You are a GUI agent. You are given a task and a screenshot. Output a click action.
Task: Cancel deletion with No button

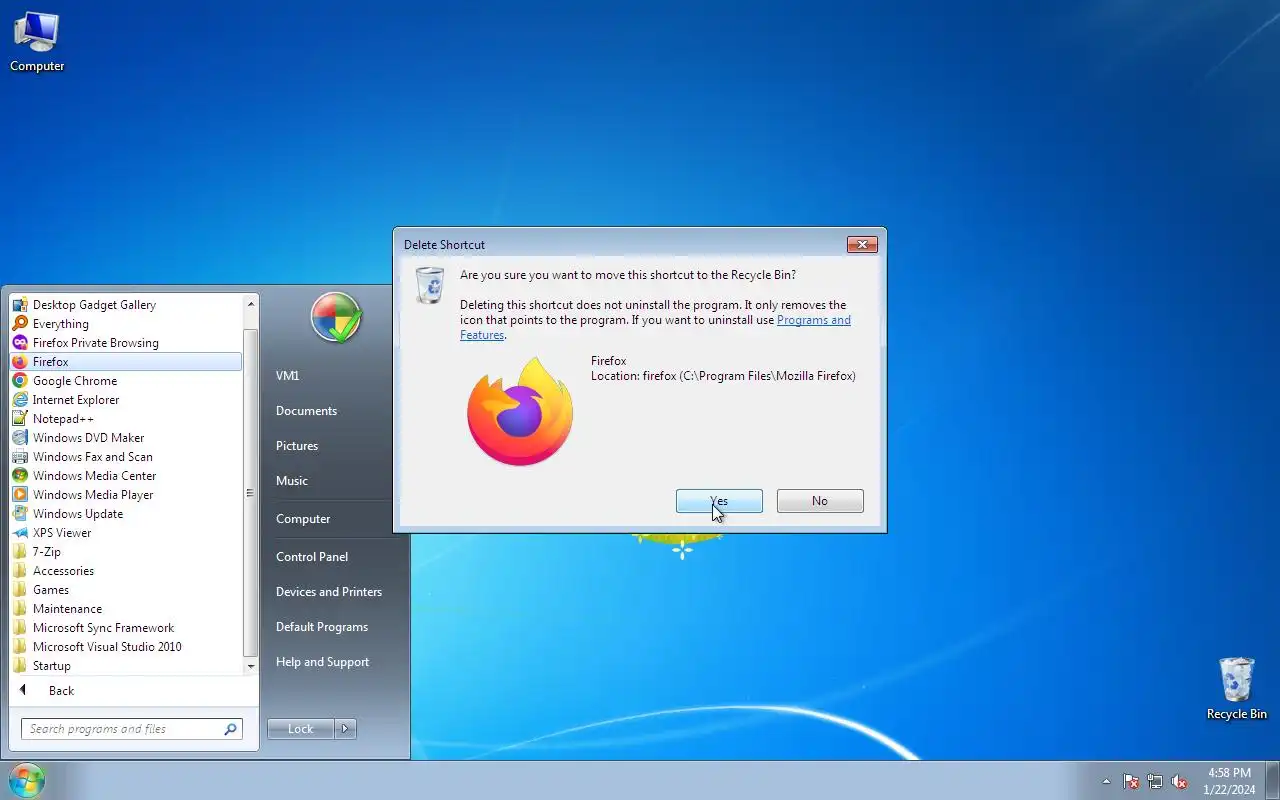pos(820,501)
